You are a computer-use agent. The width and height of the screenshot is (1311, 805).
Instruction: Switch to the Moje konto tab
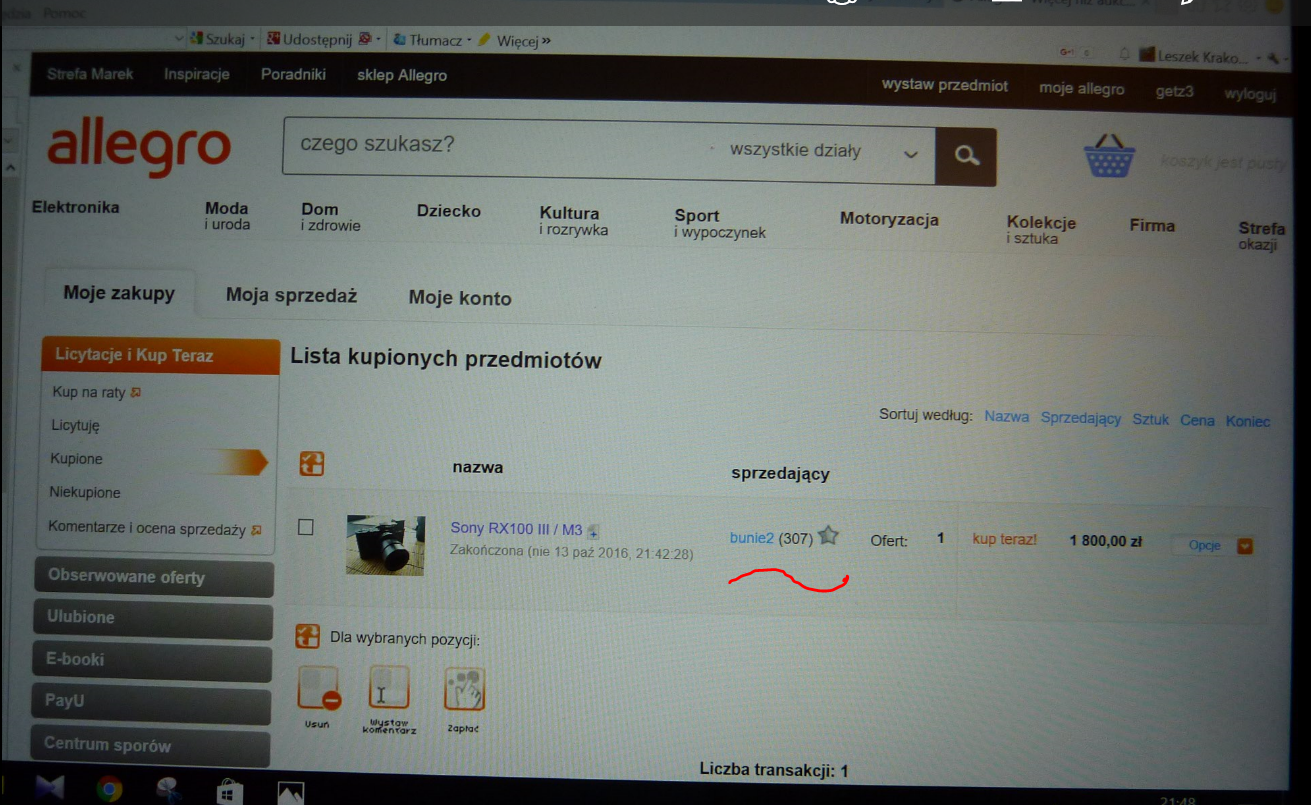(x=460, y=298)
